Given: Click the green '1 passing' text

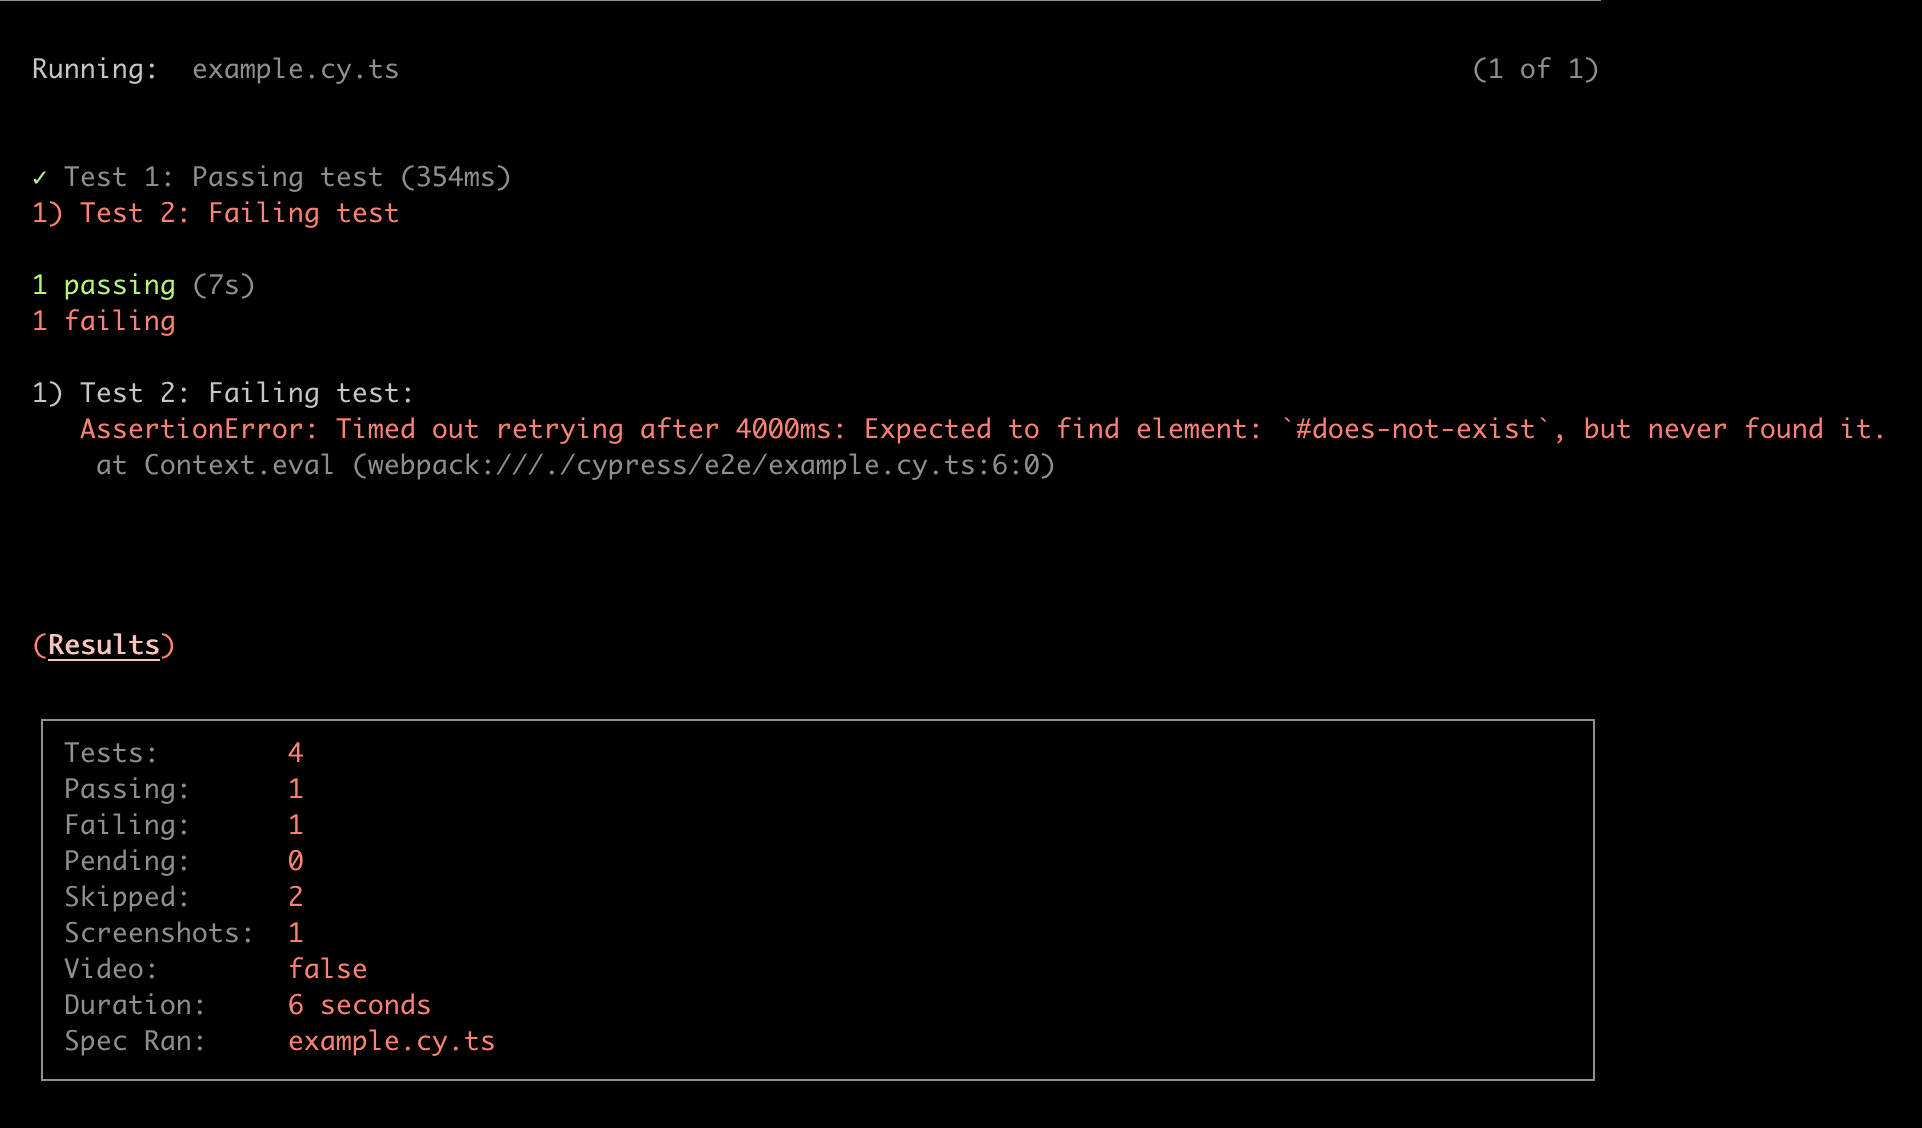Looking at the screenshot, I should [x=104, y=285].
